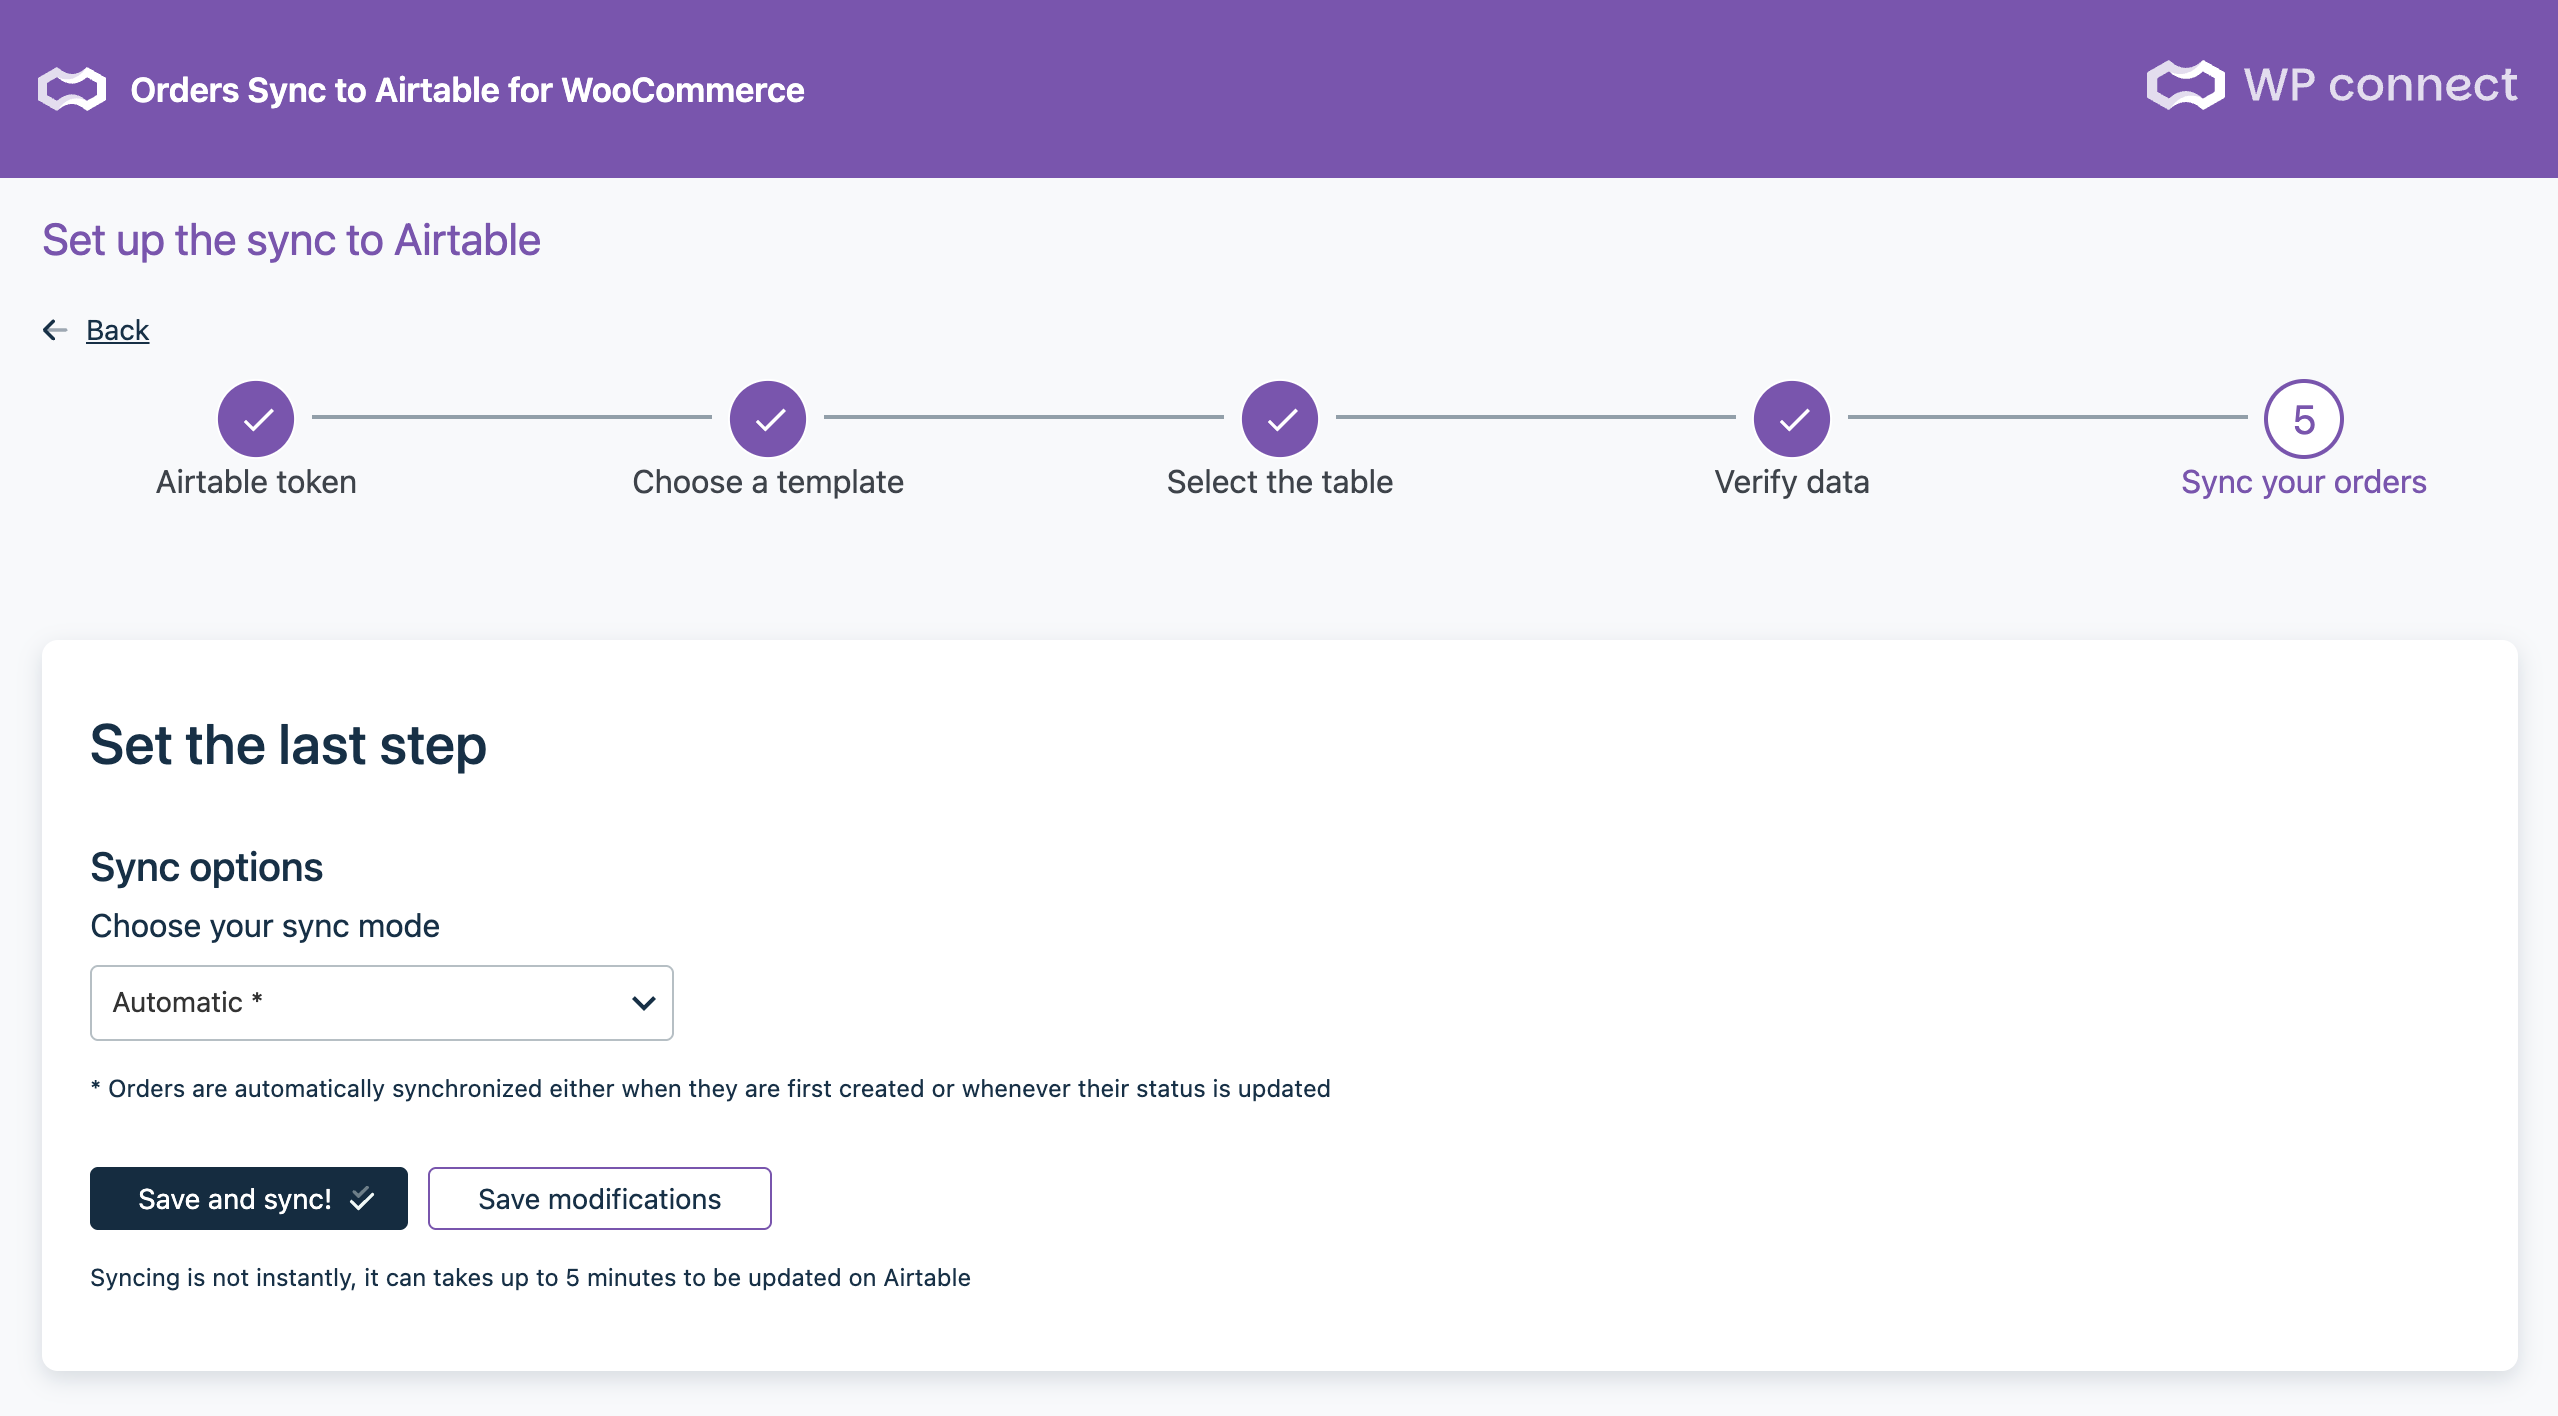The height and width of the screenshot is (1416, 2558).
Task: Open the sync mode dropdown
Action: (x=381, y=1002)
